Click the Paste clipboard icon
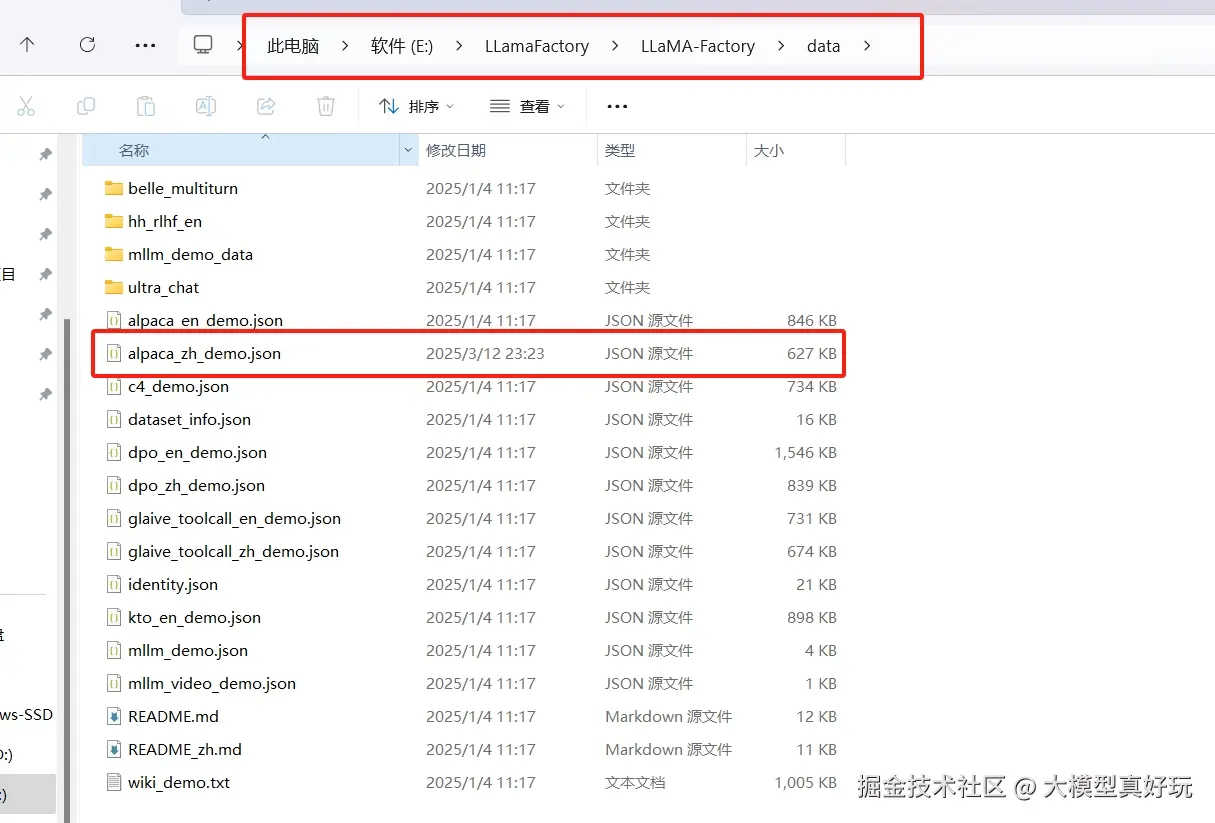This screenshot has width=1215, height=823. click(146, 106)
